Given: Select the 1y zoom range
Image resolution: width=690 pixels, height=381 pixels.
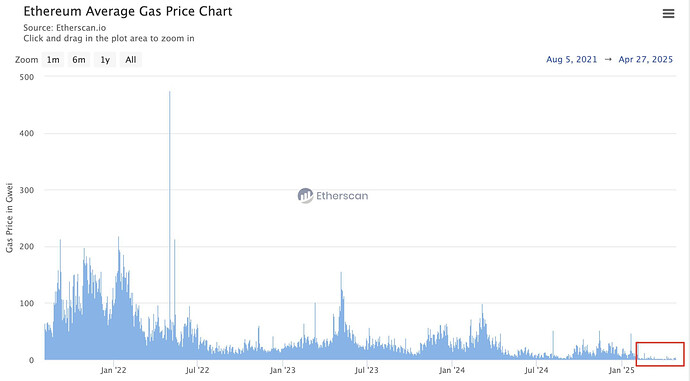Looking at the screenshot, I should tap(105, 60).
